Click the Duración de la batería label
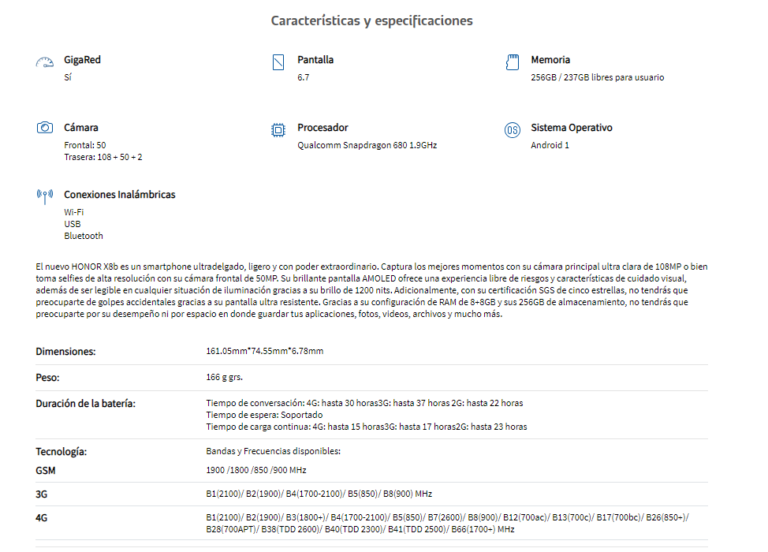This screenshot has height=552, width=768. [x=85, y=404]
